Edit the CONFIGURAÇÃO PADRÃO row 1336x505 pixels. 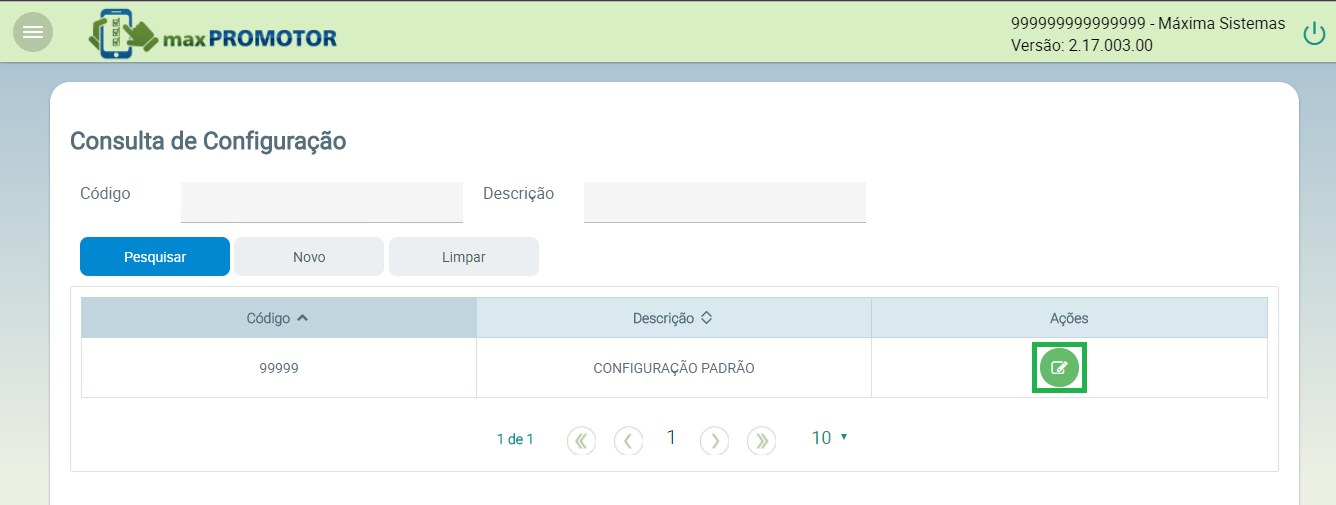1059,368
